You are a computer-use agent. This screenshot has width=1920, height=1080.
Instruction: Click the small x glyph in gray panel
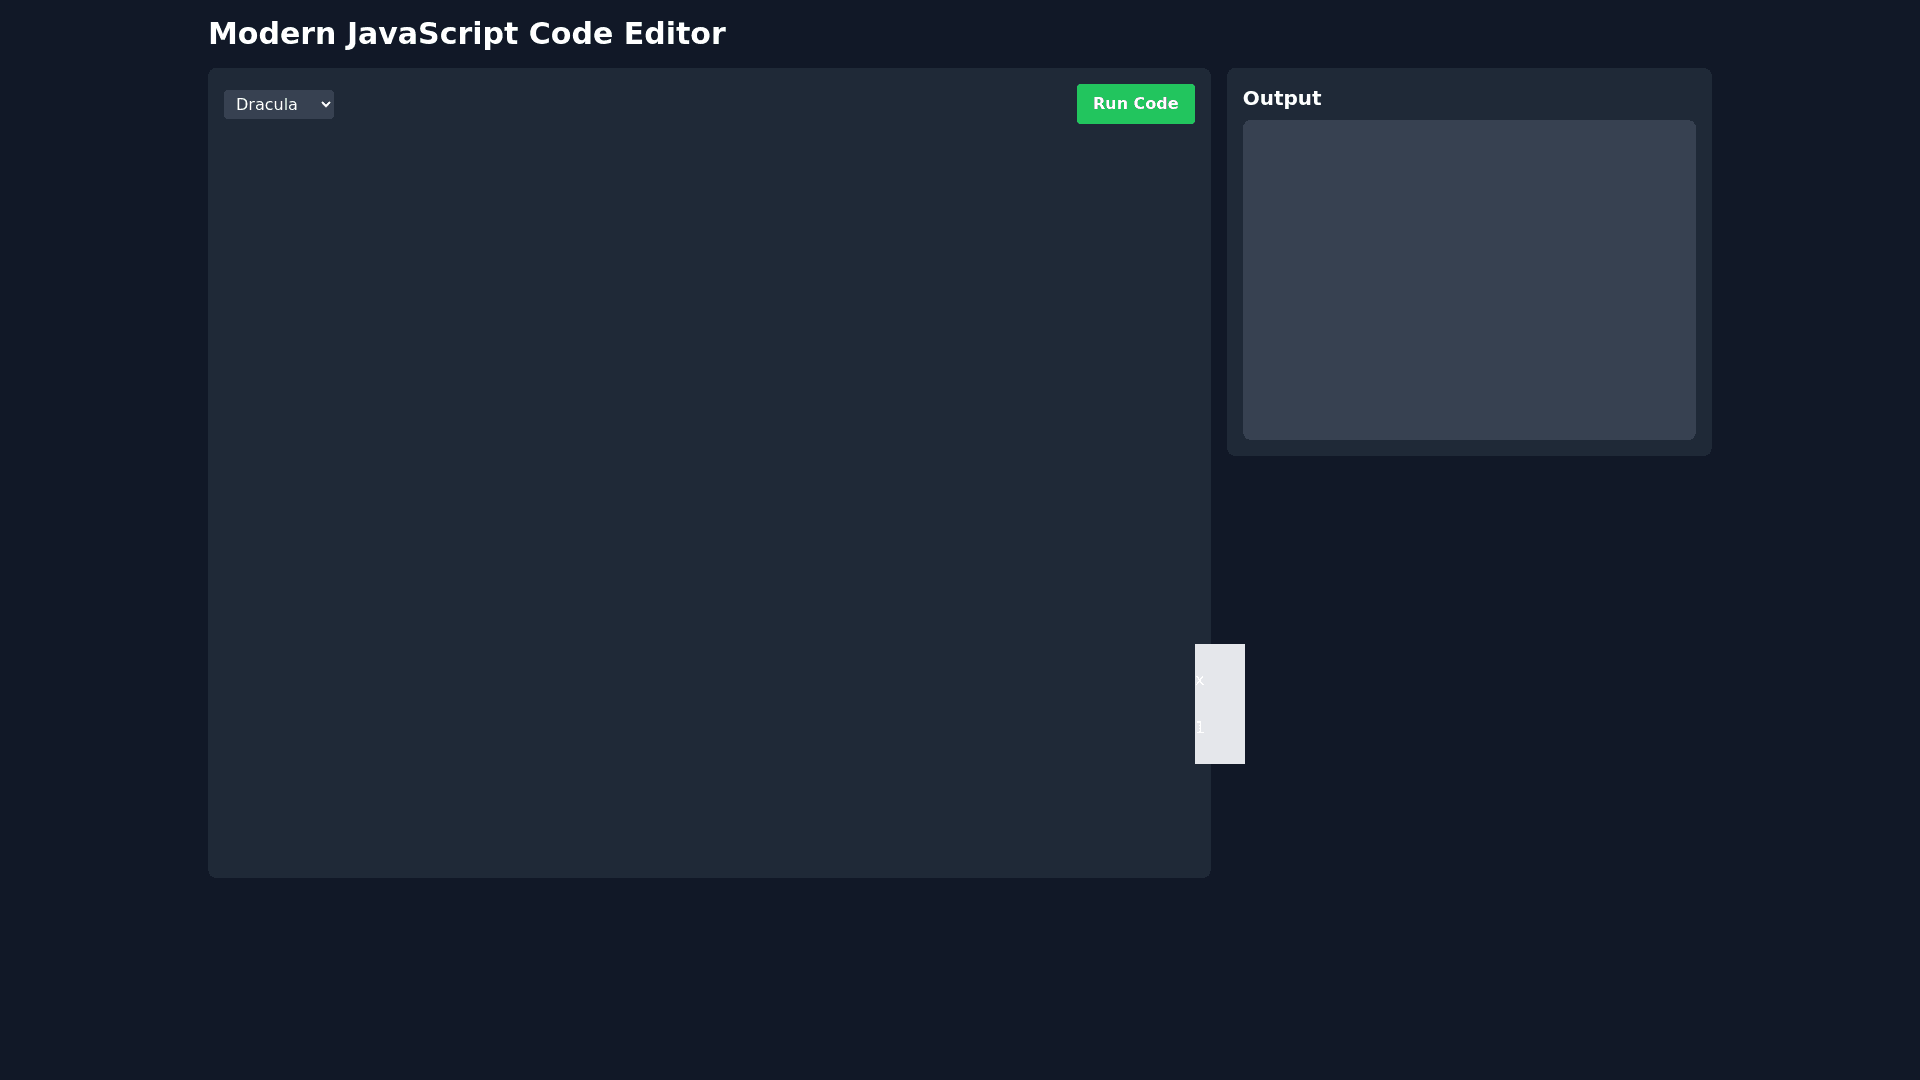coord(1199,680)
